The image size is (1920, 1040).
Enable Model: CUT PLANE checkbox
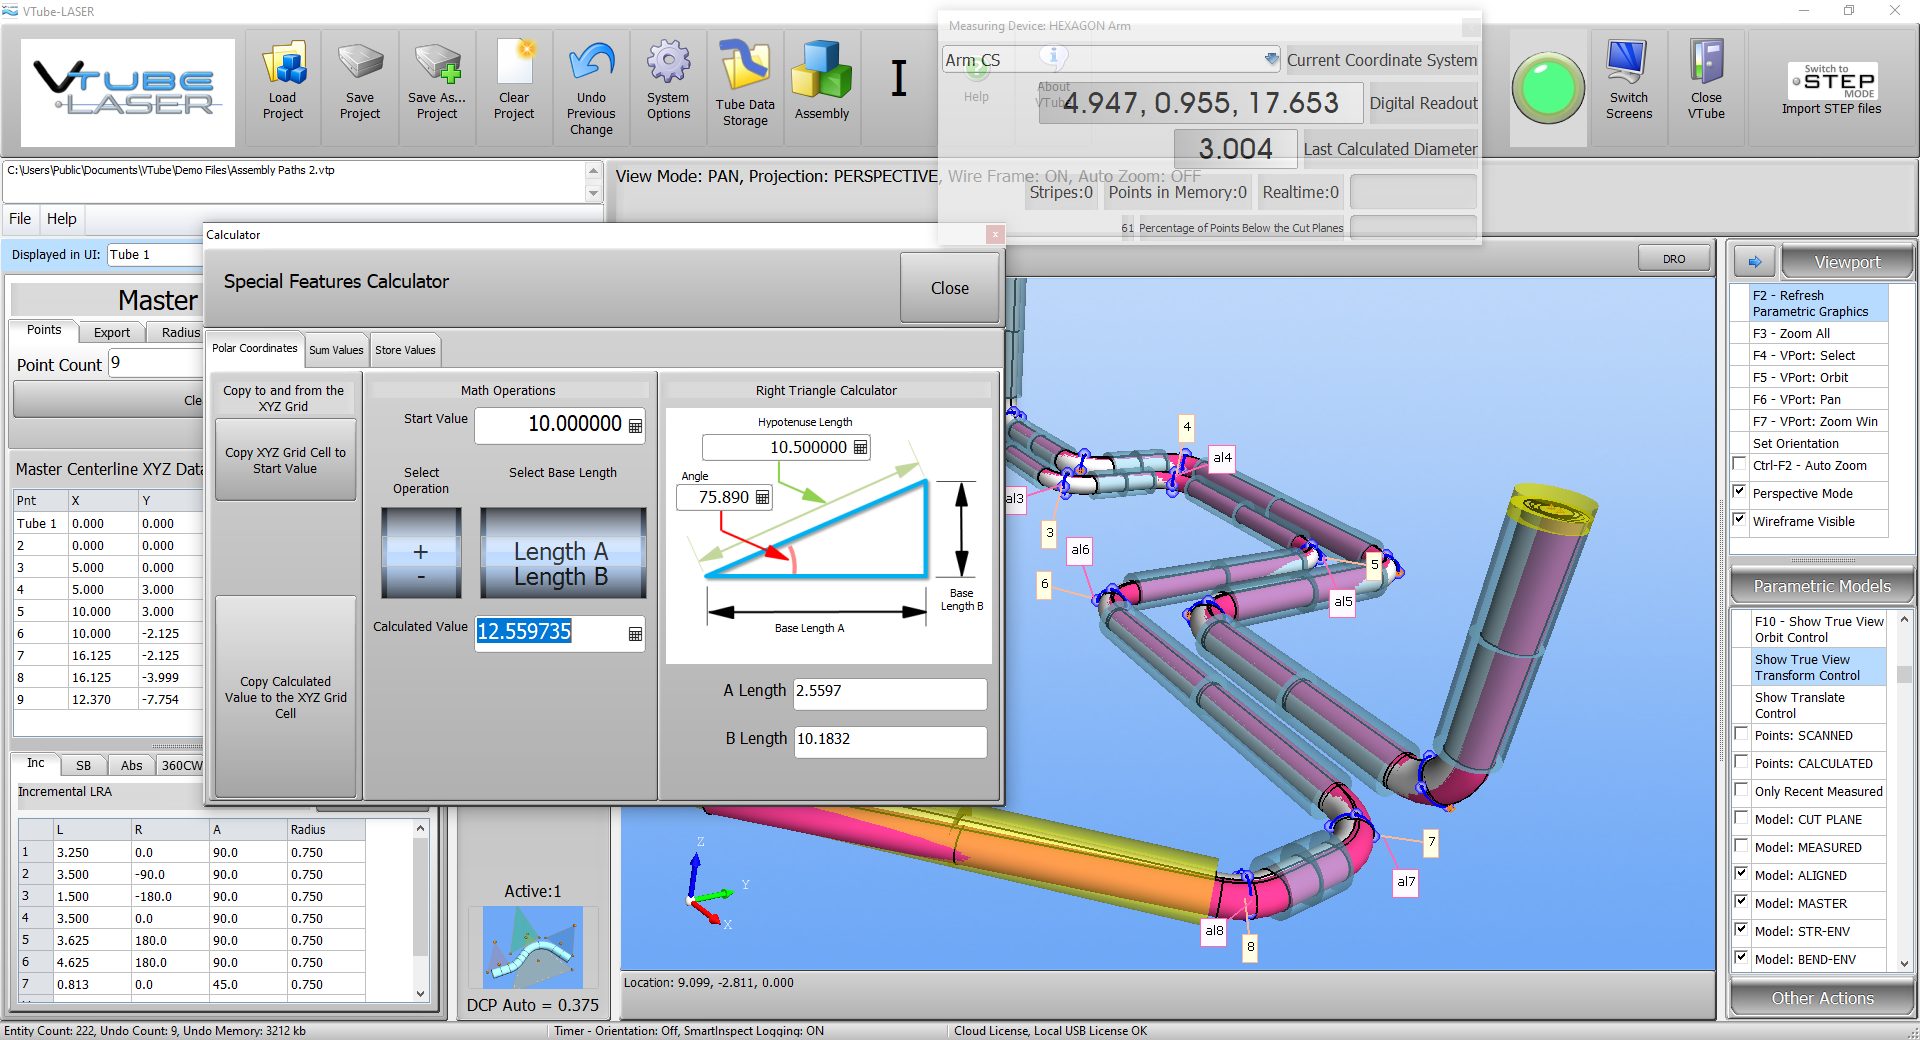[x=1742, y=818]
